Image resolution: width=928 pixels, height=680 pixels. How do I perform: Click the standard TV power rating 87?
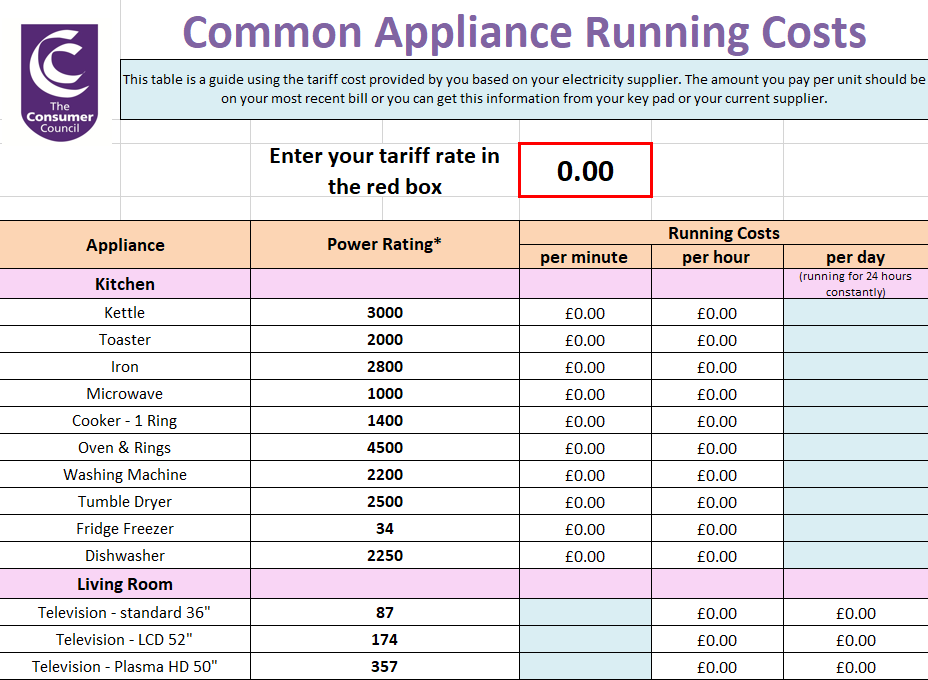point(385,613)
